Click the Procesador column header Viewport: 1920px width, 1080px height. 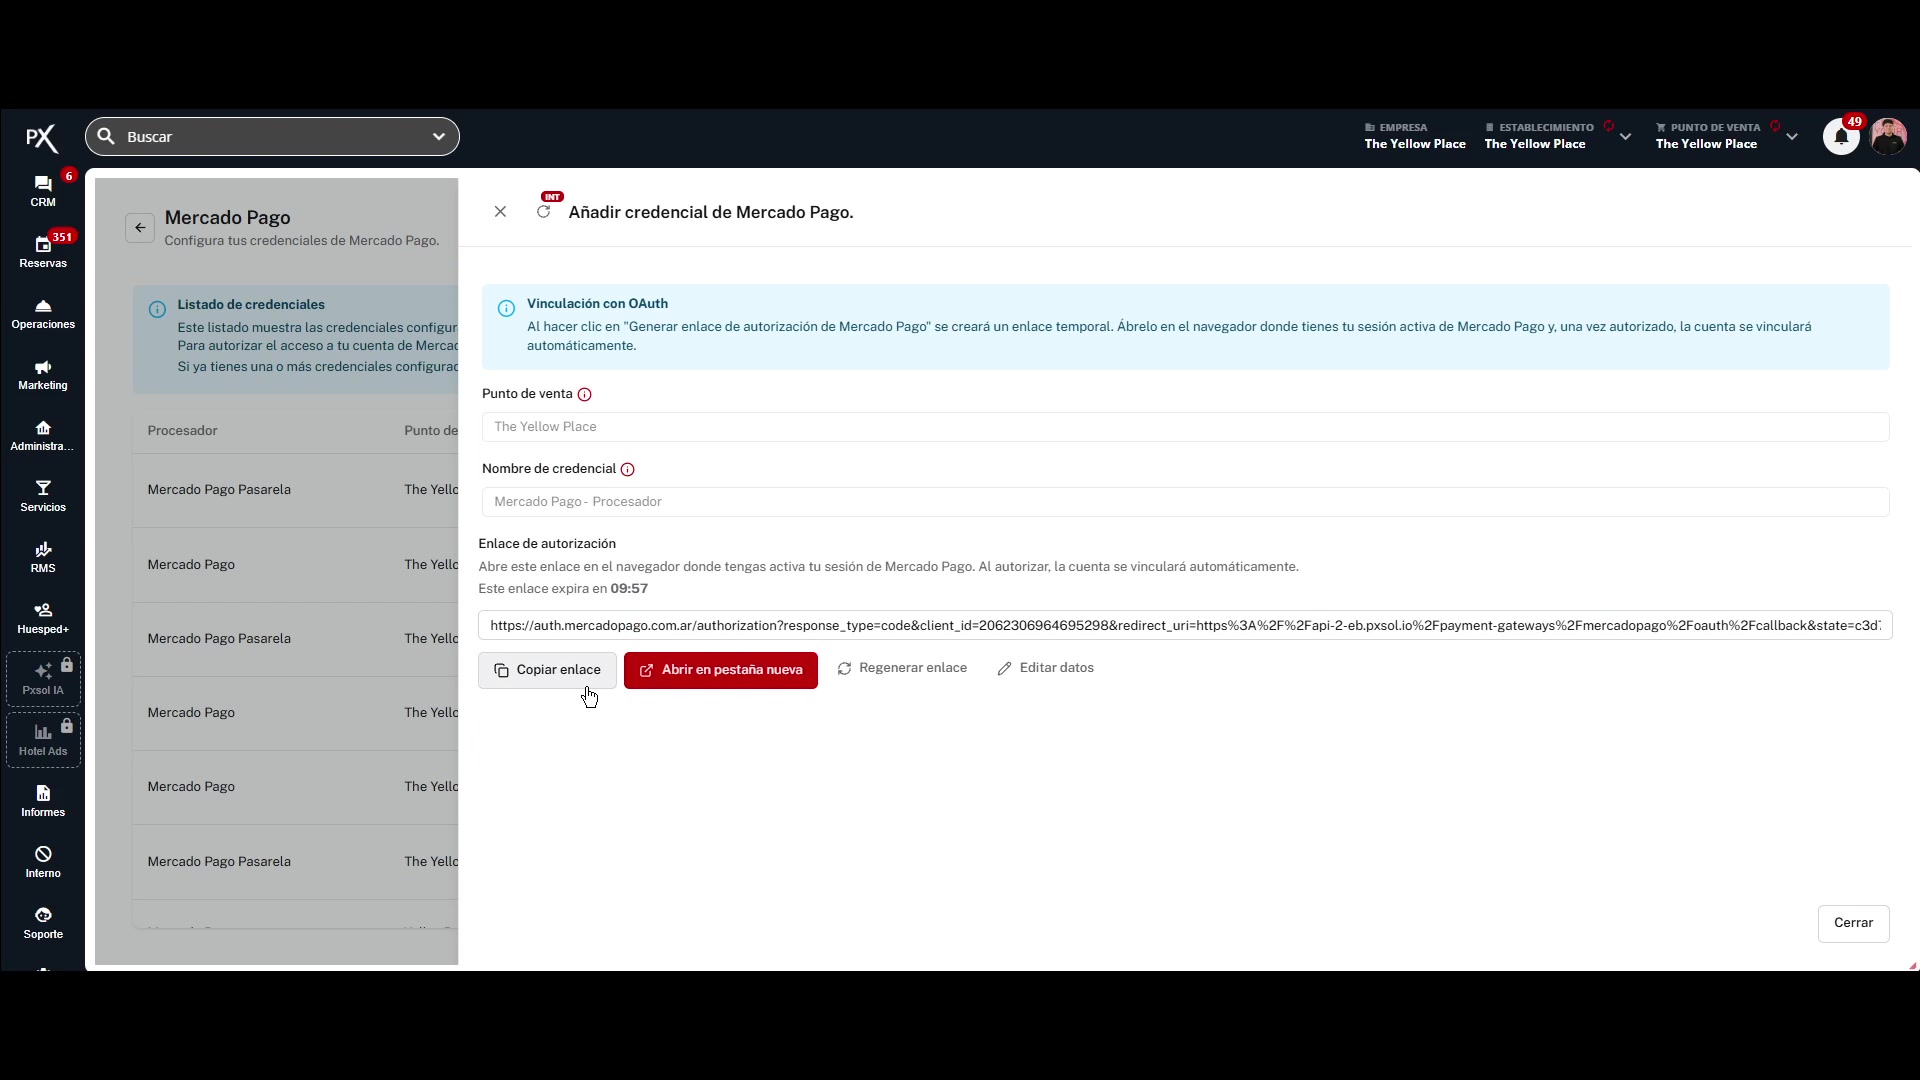click(182, 431)
